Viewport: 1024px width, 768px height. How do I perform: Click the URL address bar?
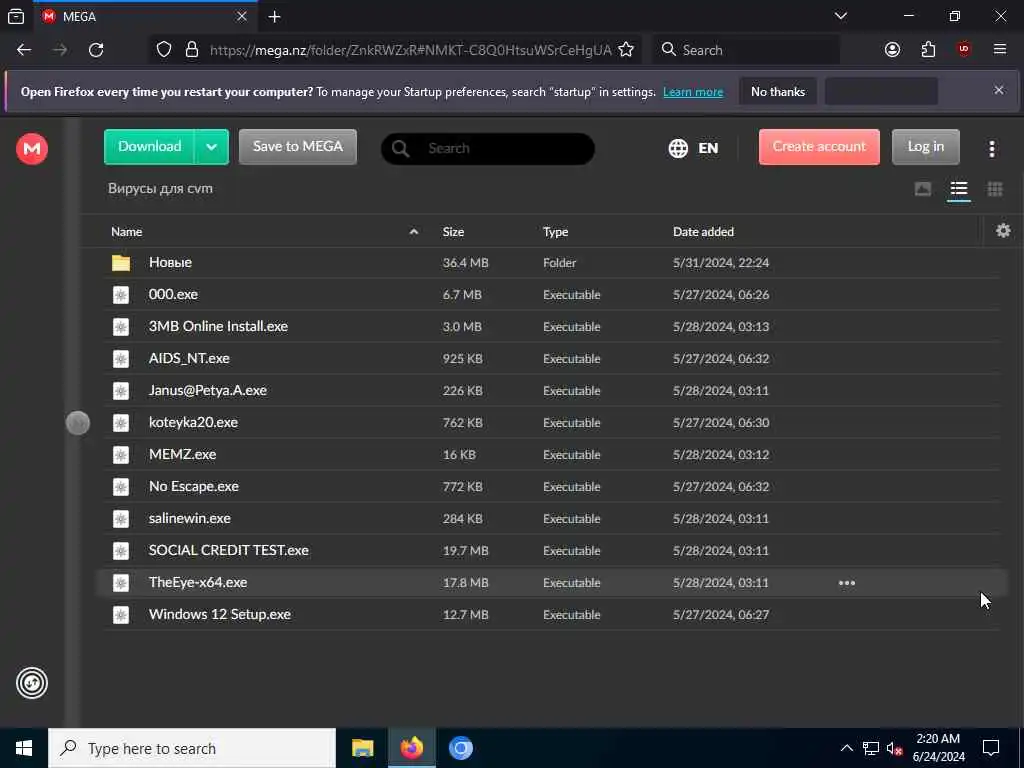click(410, 50)
